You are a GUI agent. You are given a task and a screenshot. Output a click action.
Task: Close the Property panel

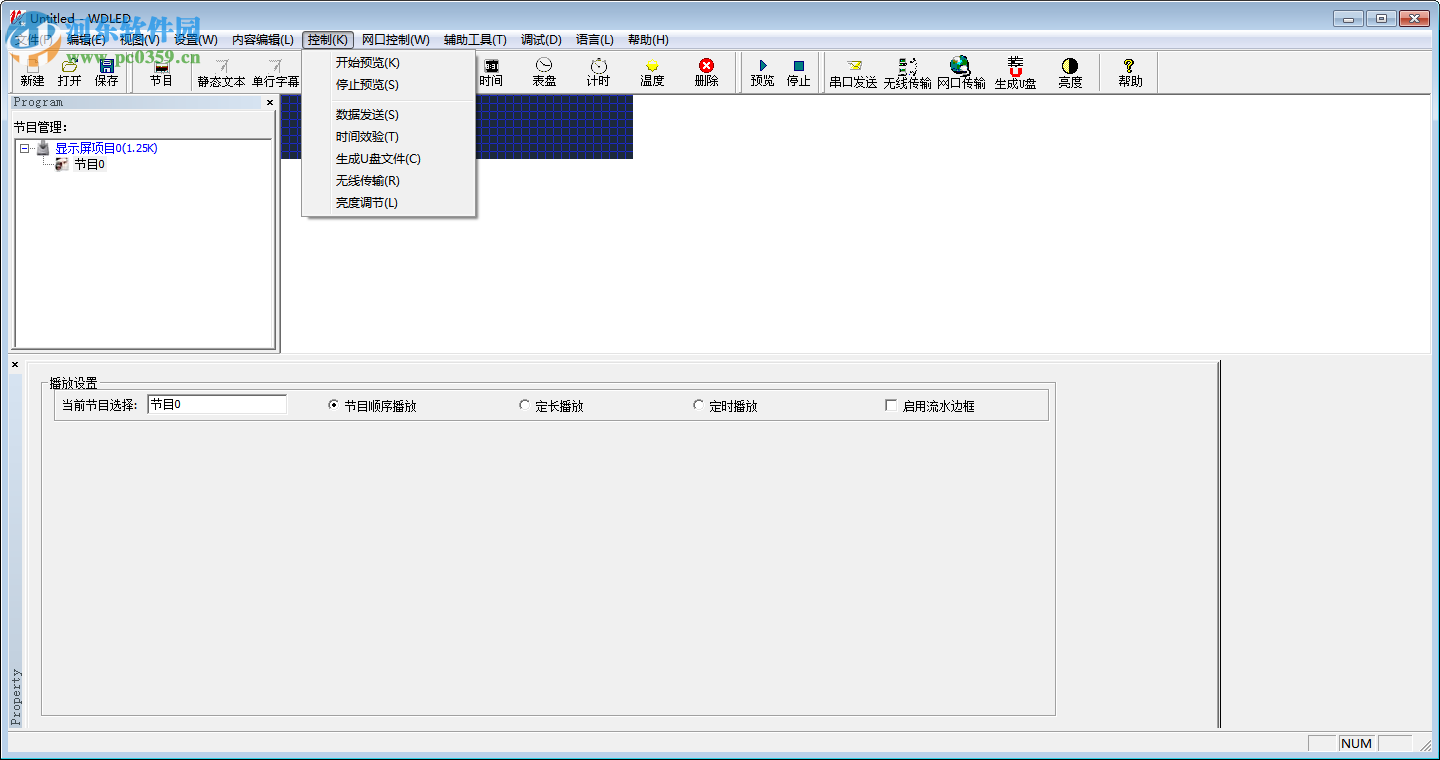15,365
